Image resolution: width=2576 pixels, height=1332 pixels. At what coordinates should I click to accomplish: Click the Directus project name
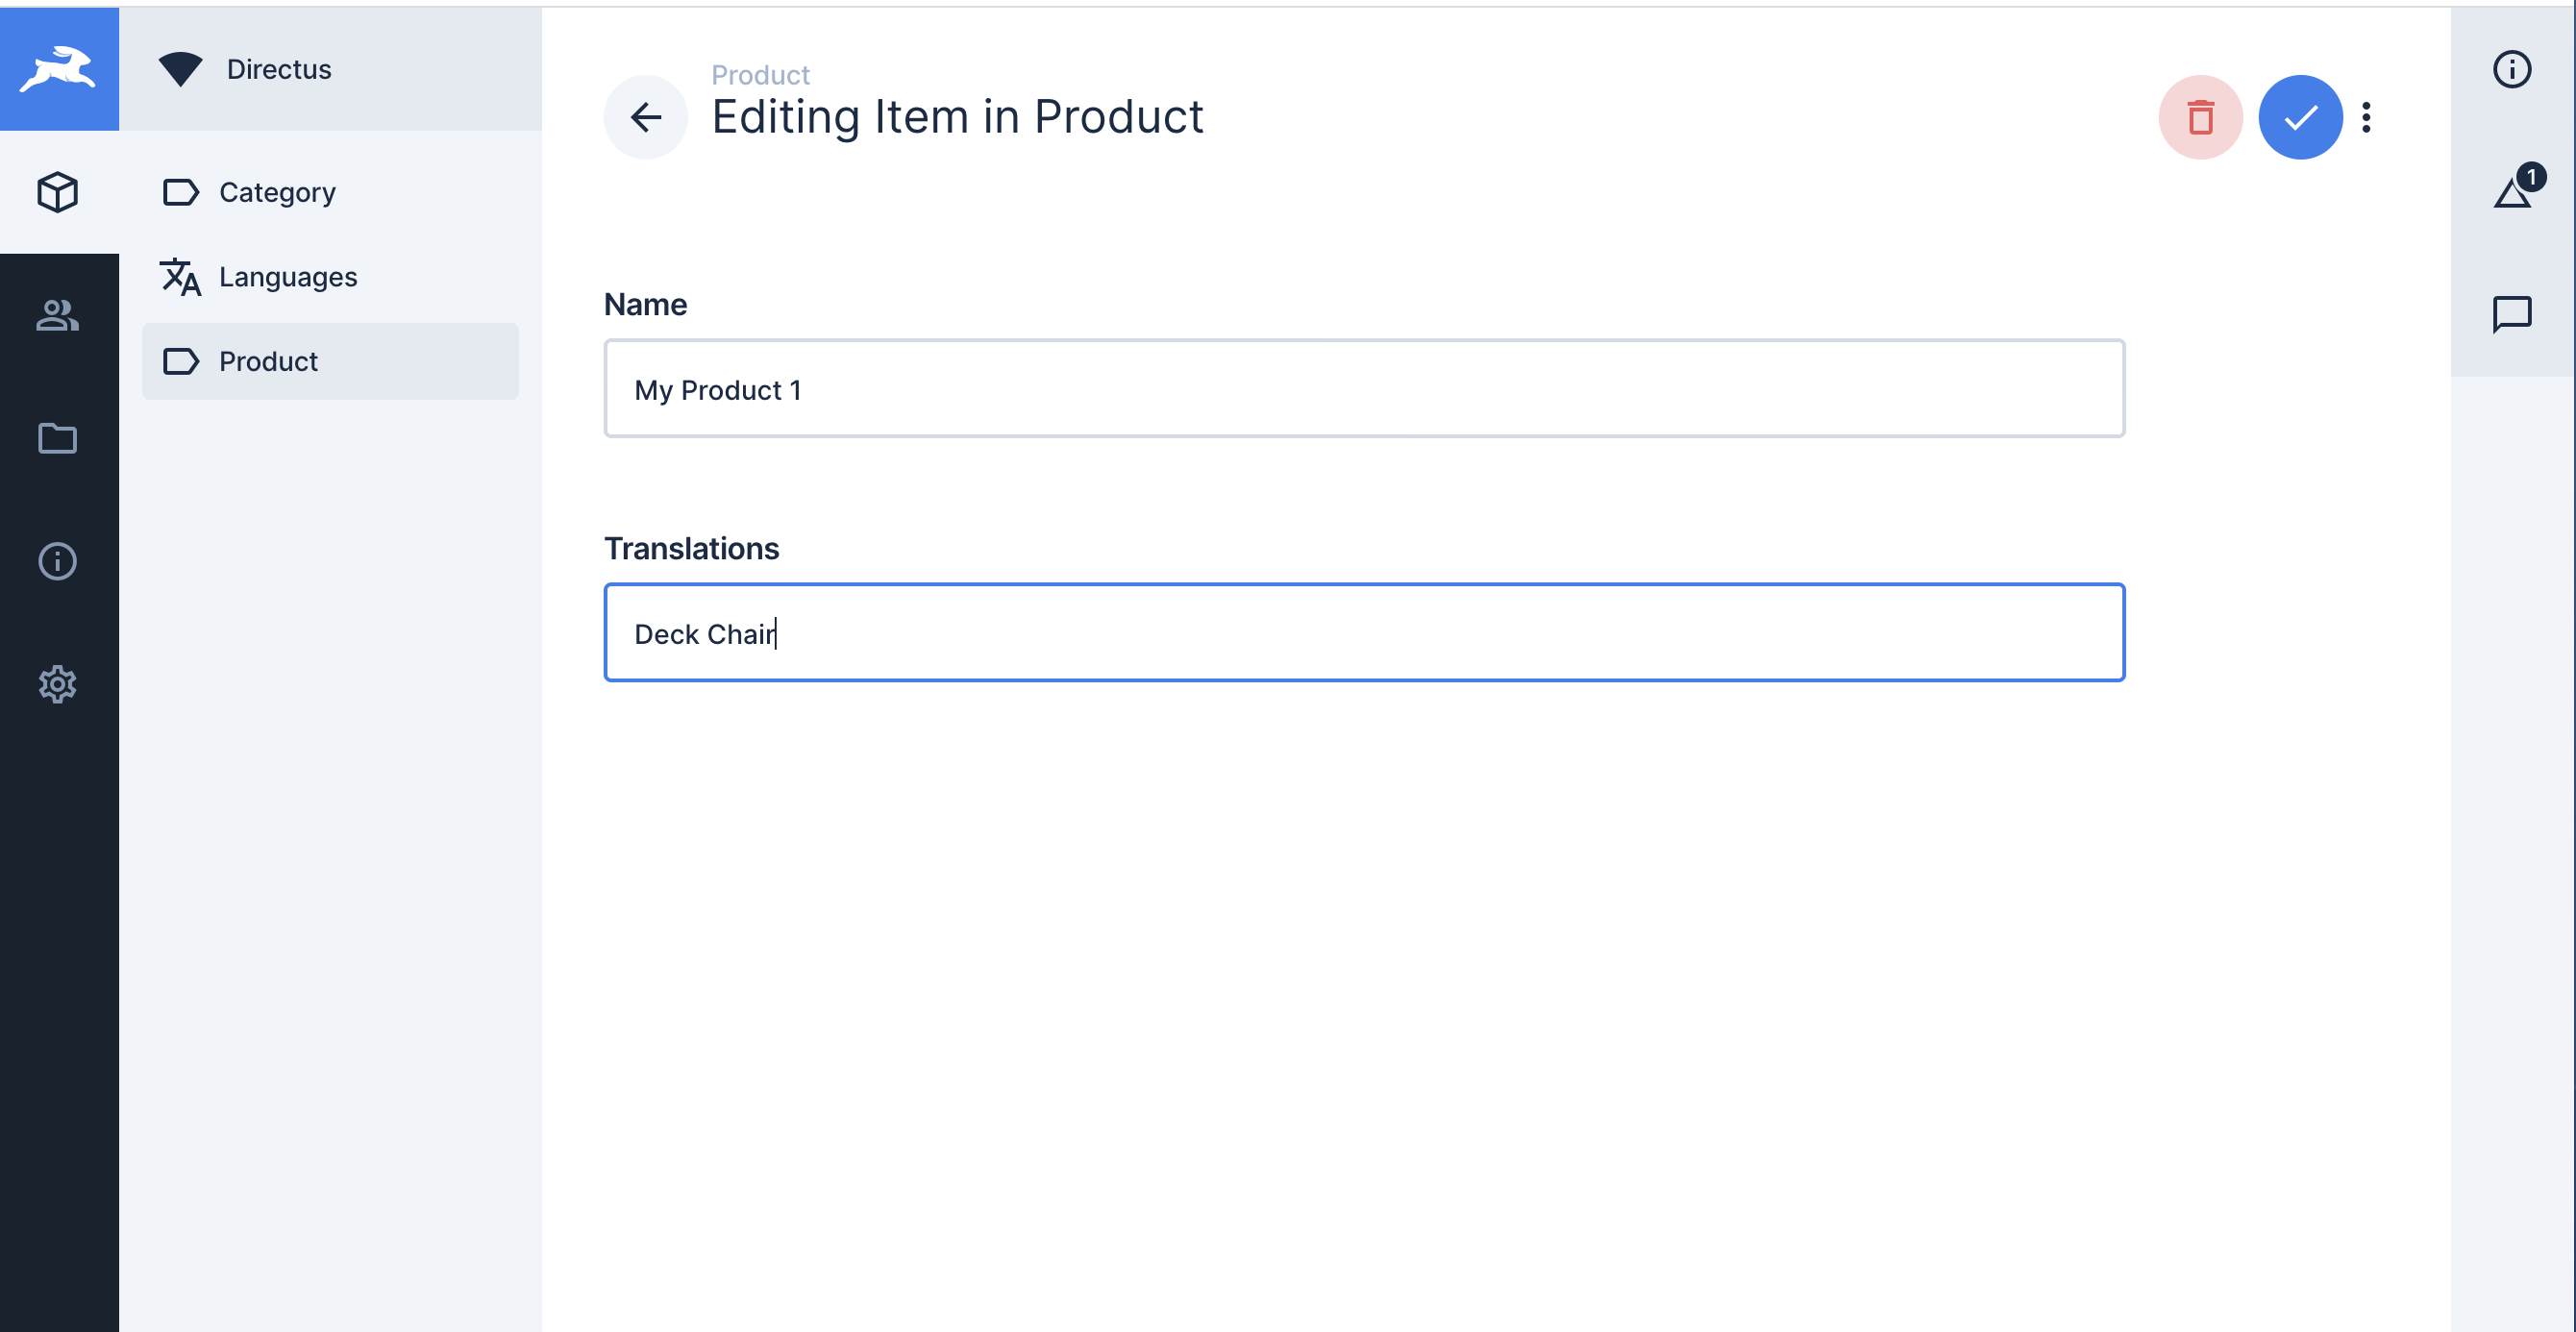pos(278,69)
